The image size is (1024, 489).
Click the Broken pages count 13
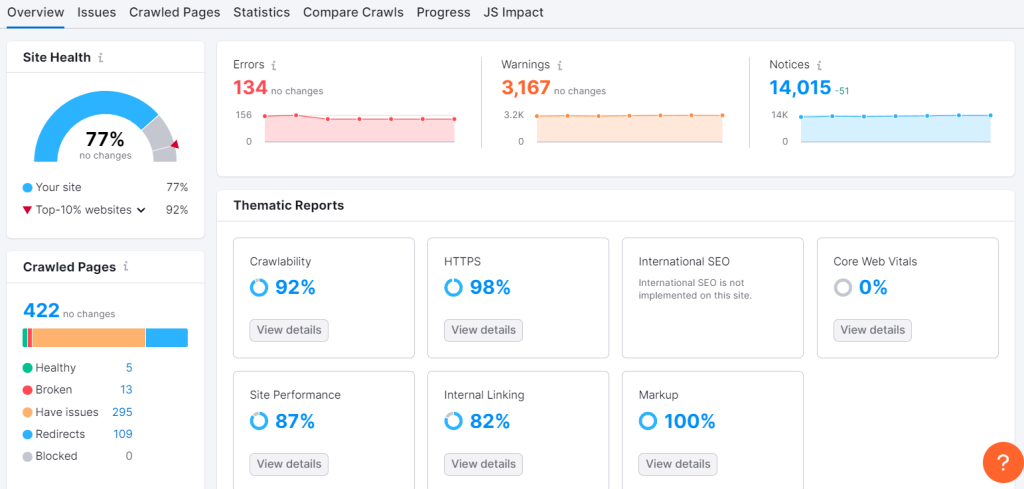click(126, 390)
